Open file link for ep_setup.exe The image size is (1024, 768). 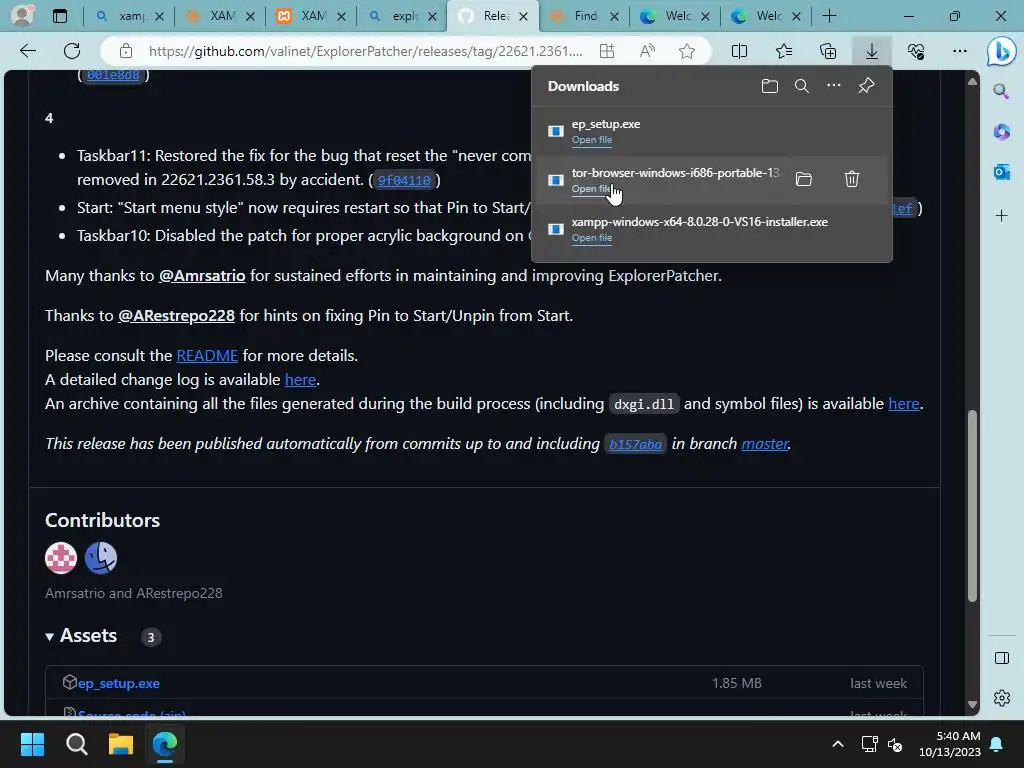[592, 140]
